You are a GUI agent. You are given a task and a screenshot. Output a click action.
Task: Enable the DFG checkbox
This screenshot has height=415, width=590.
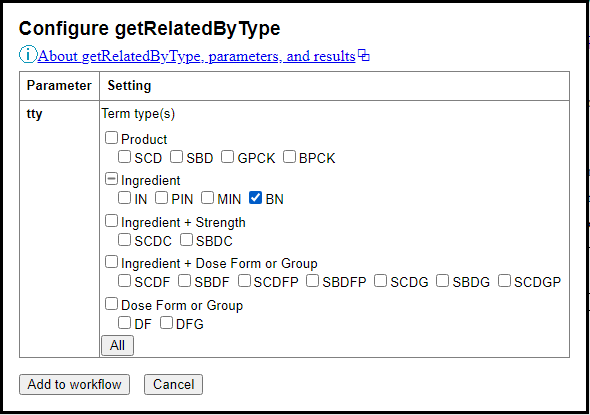166,322
